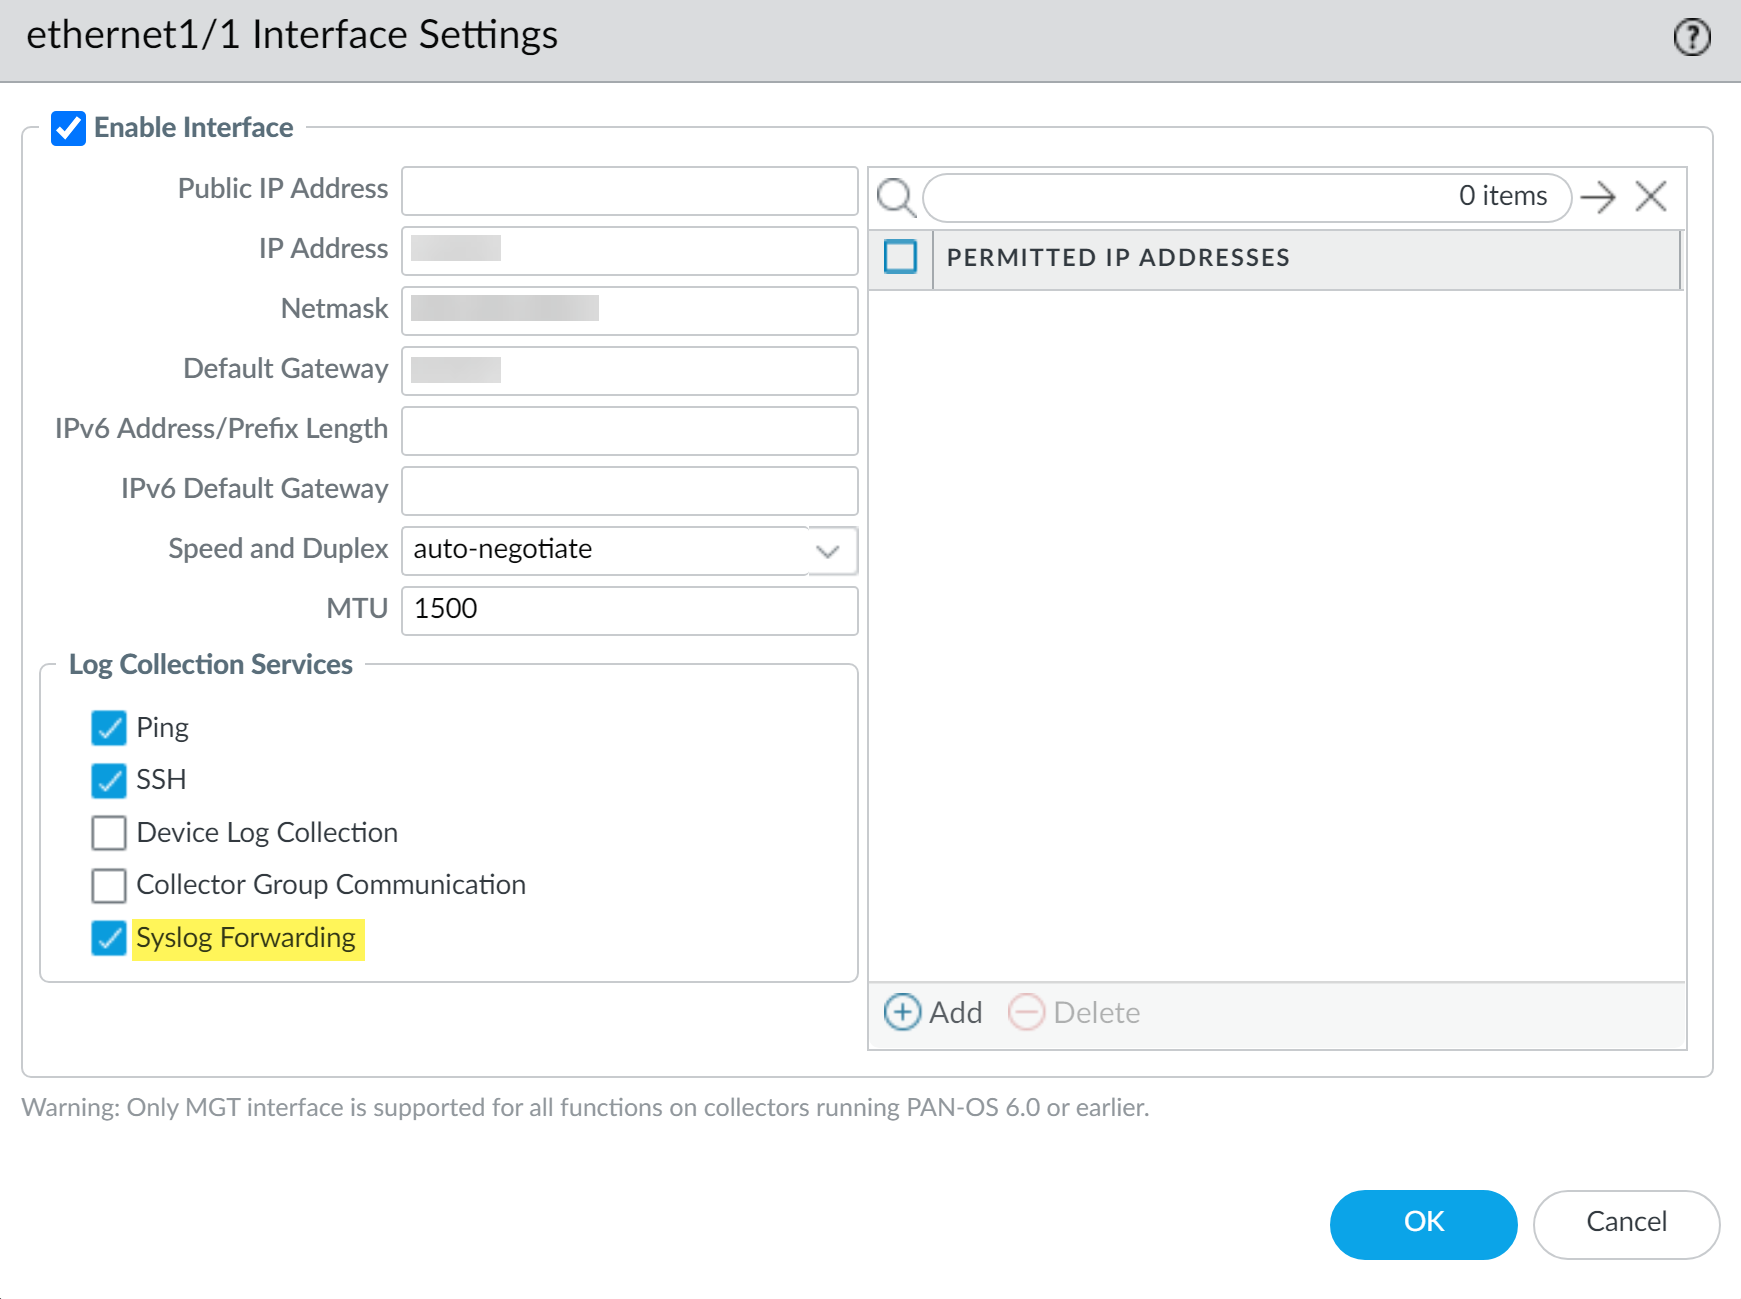Select all permitted IP addresses checkbox
Screen dimensions: 1741x1299
coord(900,257)
